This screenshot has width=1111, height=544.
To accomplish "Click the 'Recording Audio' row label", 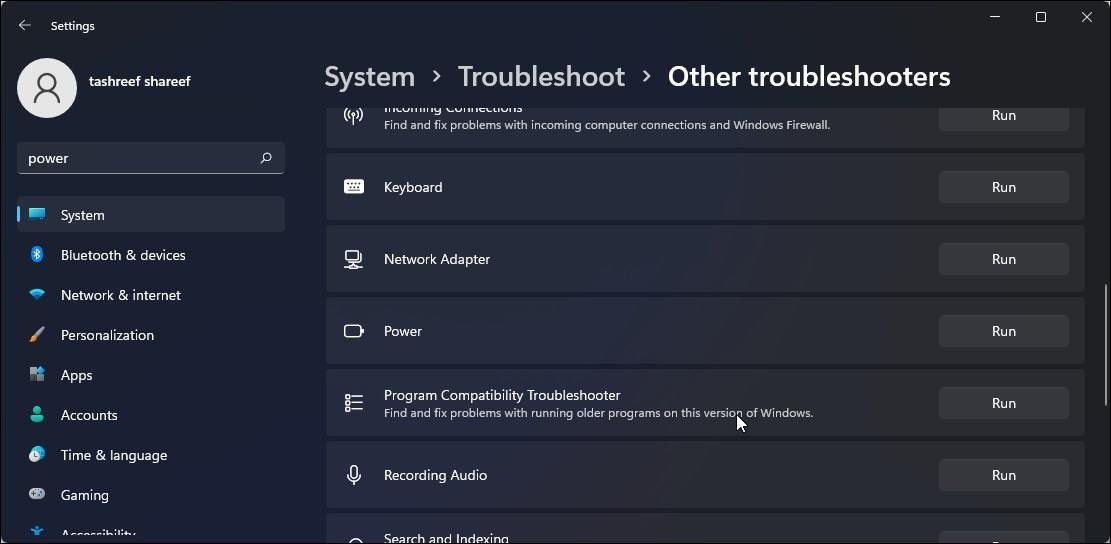I will (435, 475).
